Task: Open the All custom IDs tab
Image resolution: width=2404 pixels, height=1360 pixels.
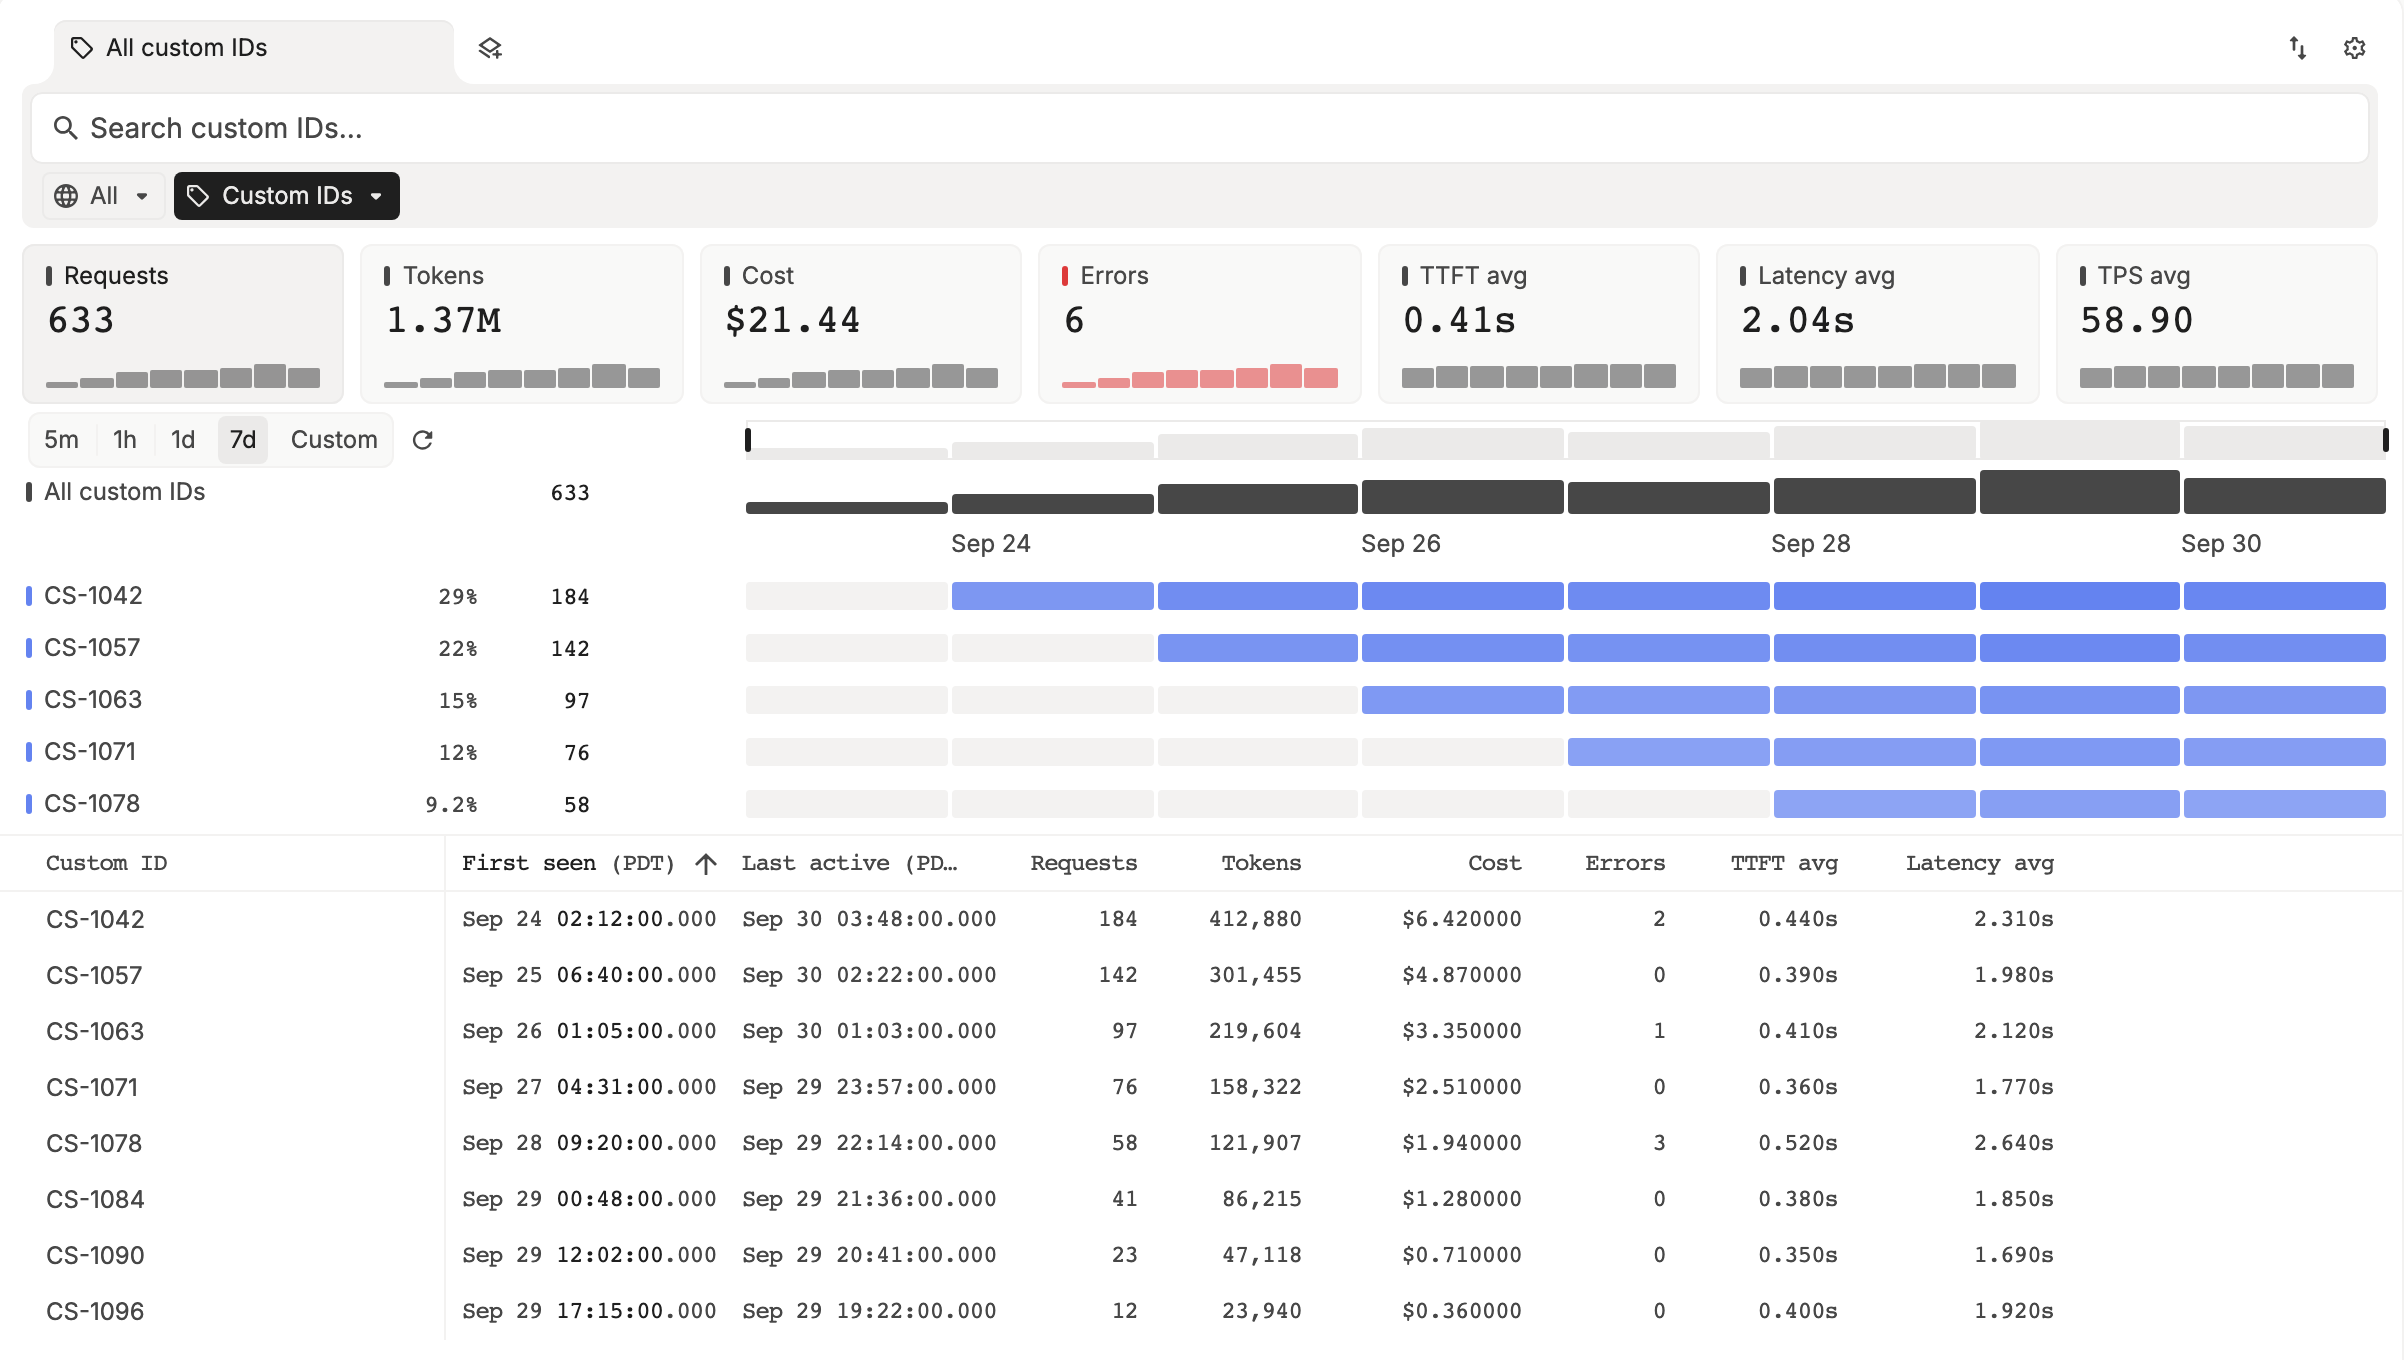Action: coord(254,48)
